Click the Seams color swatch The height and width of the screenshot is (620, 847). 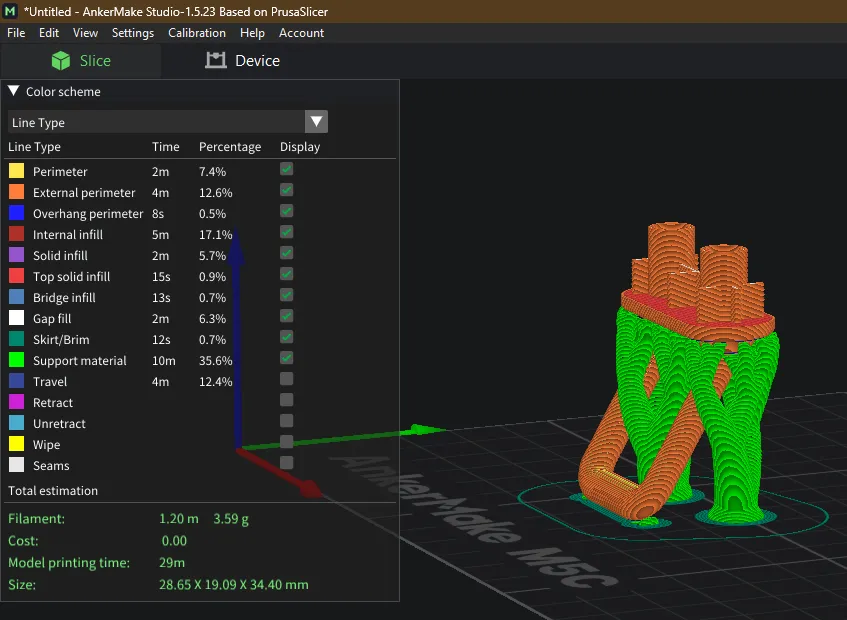point(17,465)
